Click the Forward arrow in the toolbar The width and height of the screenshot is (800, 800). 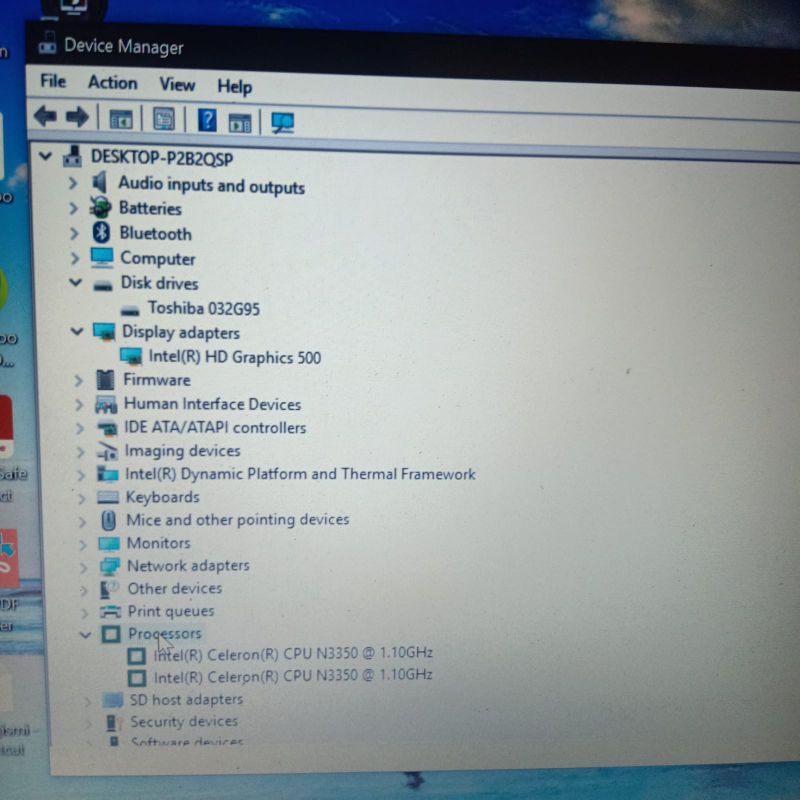(x=77, y=118)
